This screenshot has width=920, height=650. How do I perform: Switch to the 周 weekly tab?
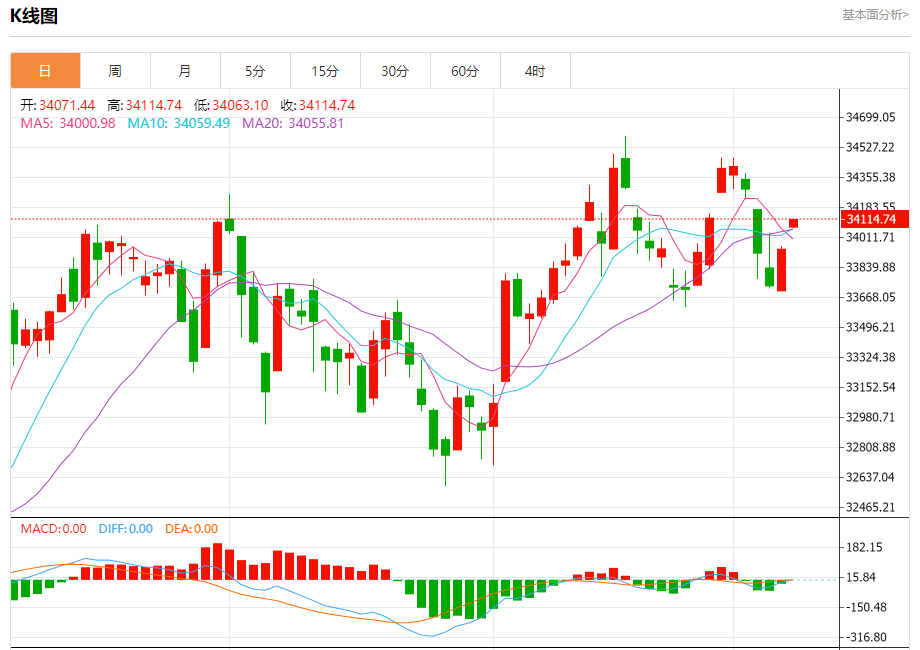click(x=115, y=71)
